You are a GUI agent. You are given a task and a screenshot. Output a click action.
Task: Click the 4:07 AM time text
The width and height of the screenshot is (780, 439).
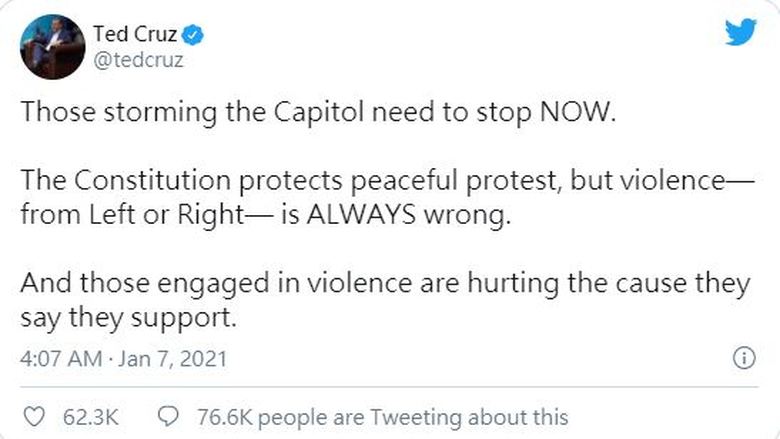click(x=60, y=358)
